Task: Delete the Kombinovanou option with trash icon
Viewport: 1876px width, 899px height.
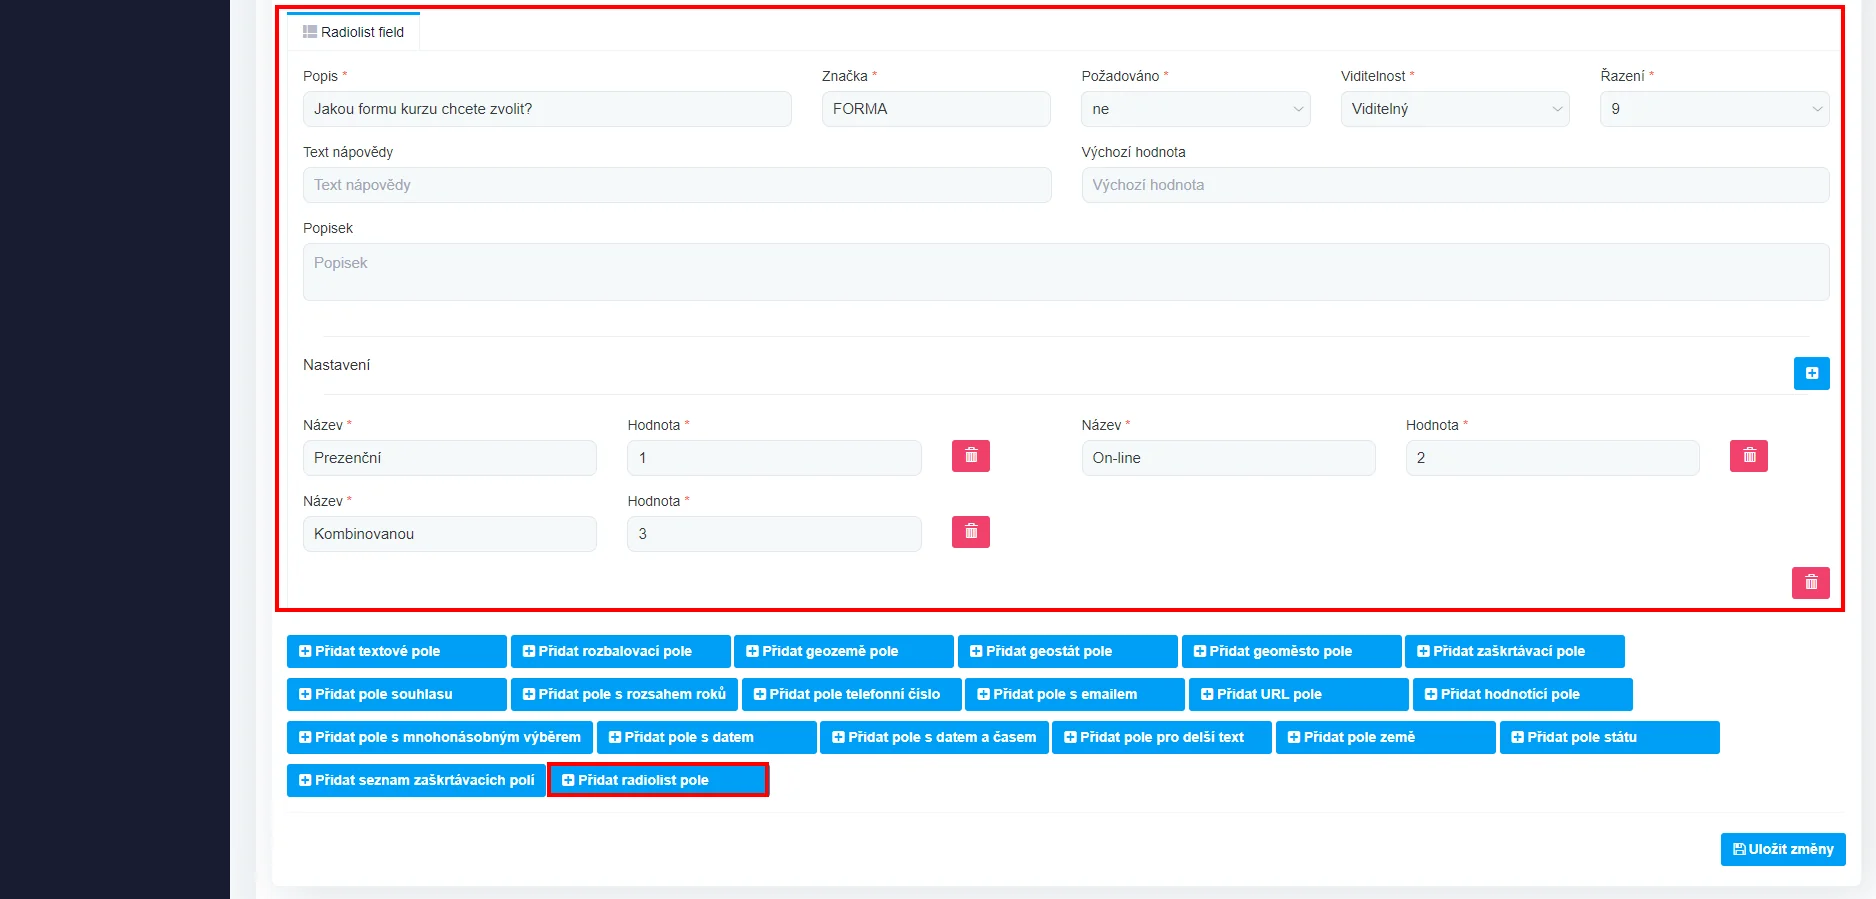Action: click(970, 532)
